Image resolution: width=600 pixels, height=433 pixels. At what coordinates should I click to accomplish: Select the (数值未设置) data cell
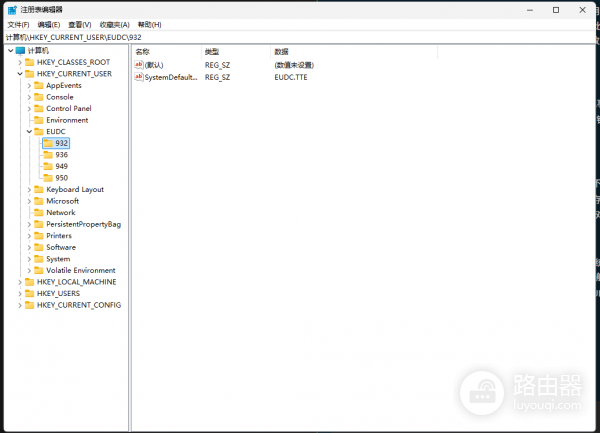pyautogui.click(x=294, y=65)
